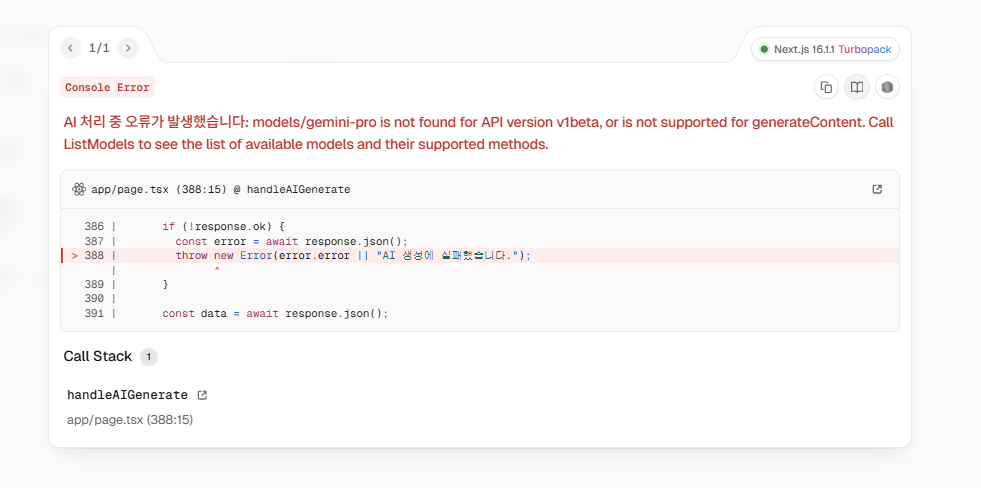This screenshot has height=488, width=981.
Task: Open handleAIGenerate frame in editor icon
Action: [x=202, y=395]
